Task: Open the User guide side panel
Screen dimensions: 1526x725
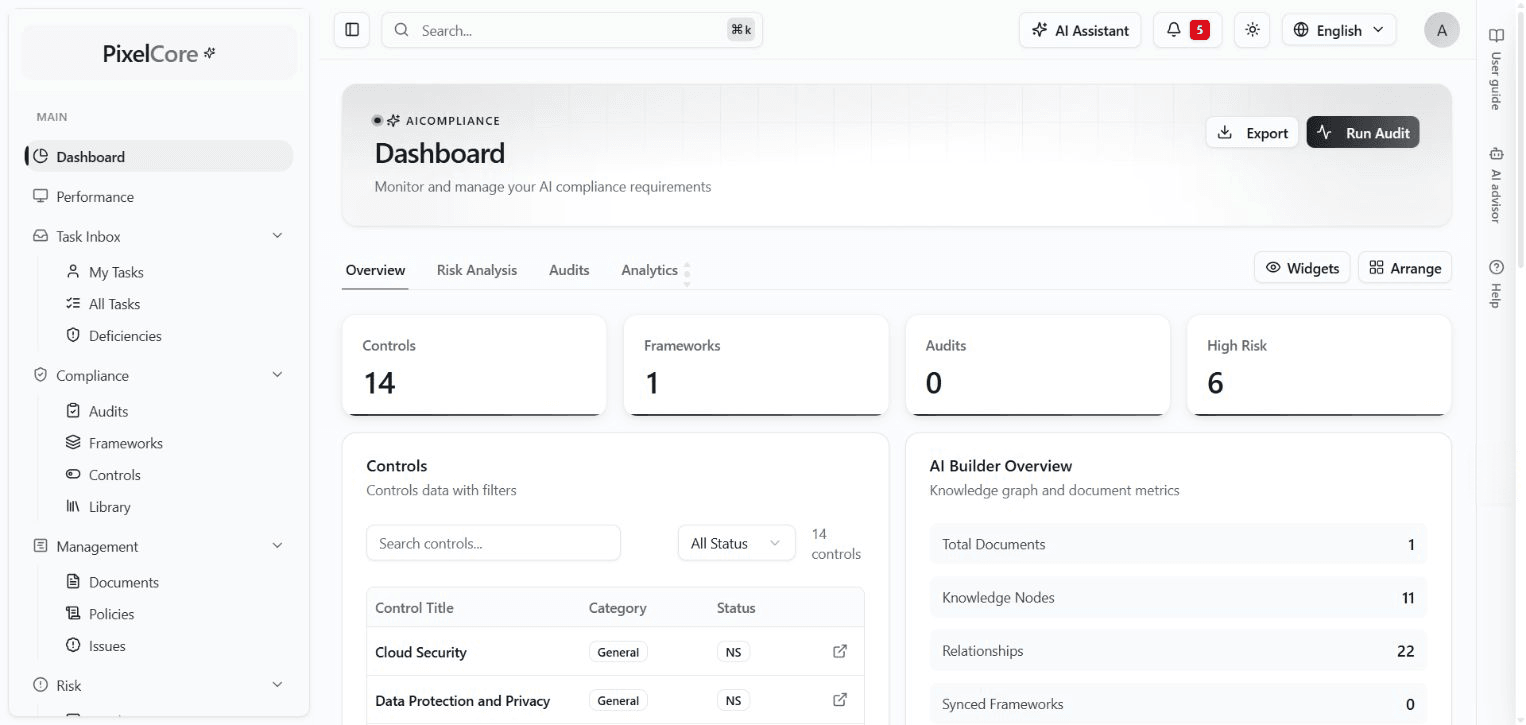Action: (x=1496, y=69)
